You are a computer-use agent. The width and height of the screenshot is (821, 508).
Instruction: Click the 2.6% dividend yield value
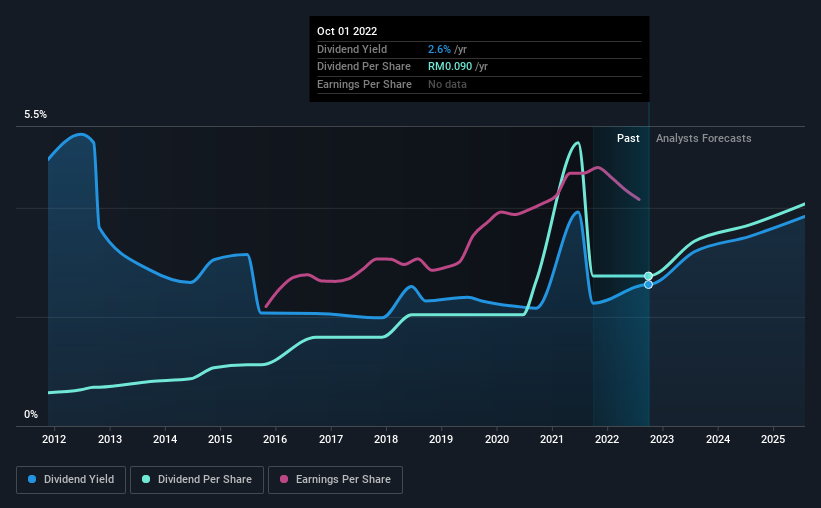[439, 49]
